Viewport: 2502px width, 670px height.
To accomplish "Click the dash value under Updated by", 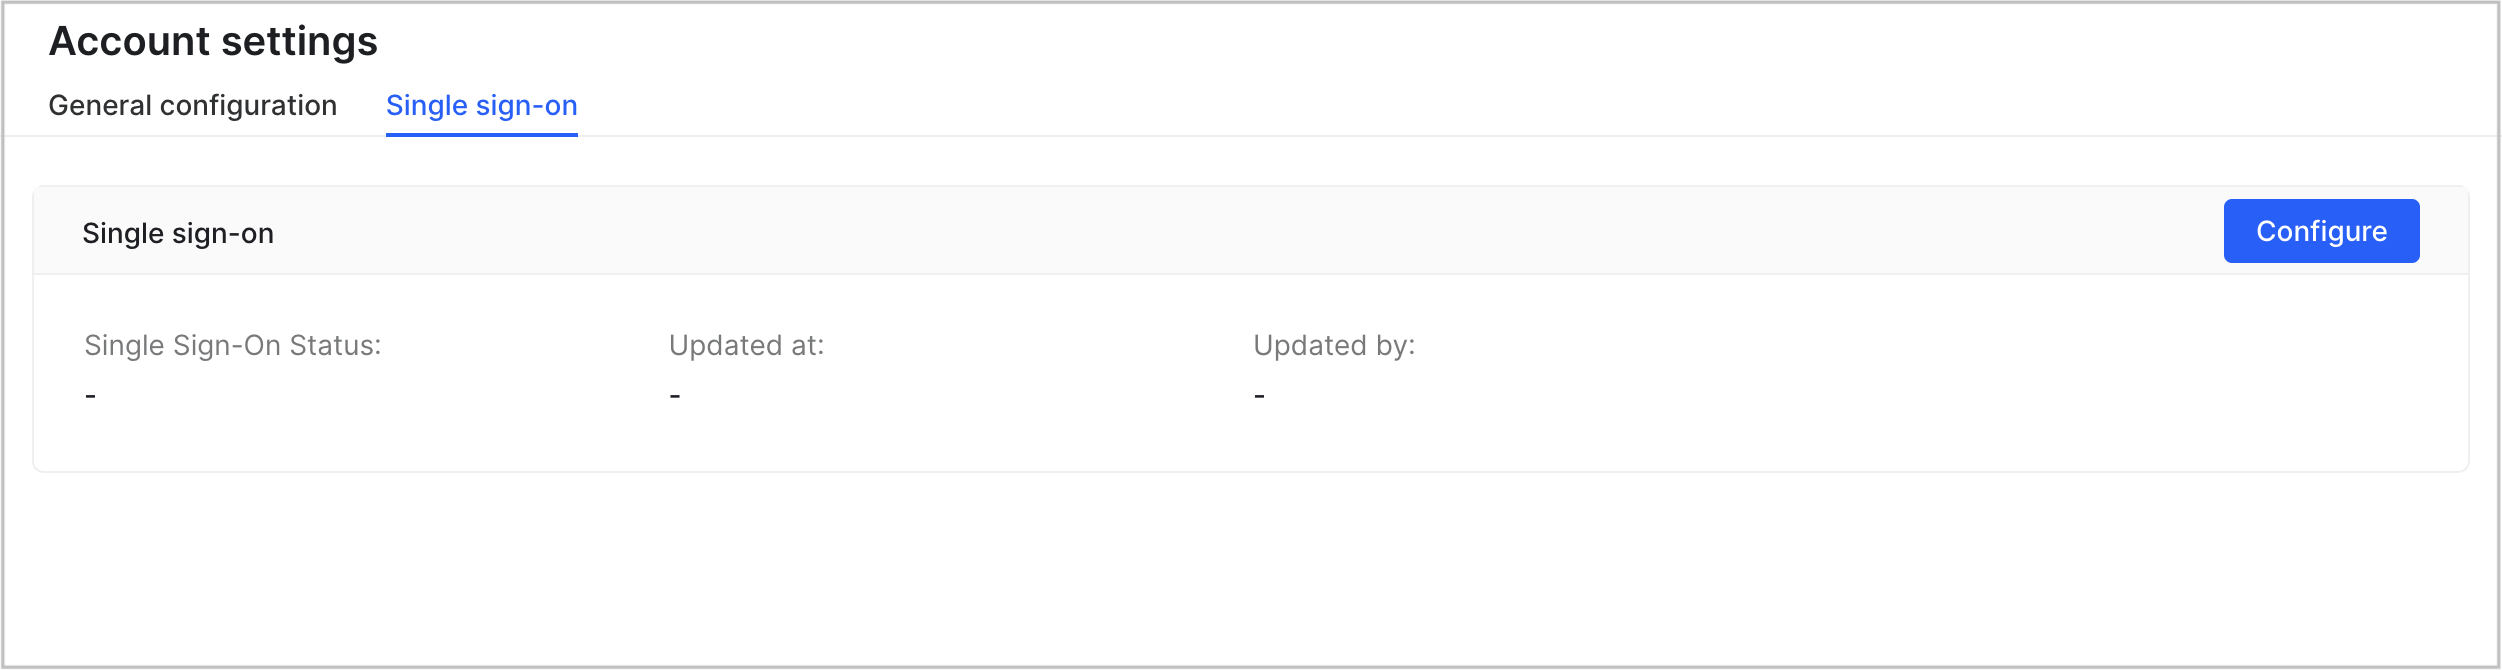I will (1259, 396).
